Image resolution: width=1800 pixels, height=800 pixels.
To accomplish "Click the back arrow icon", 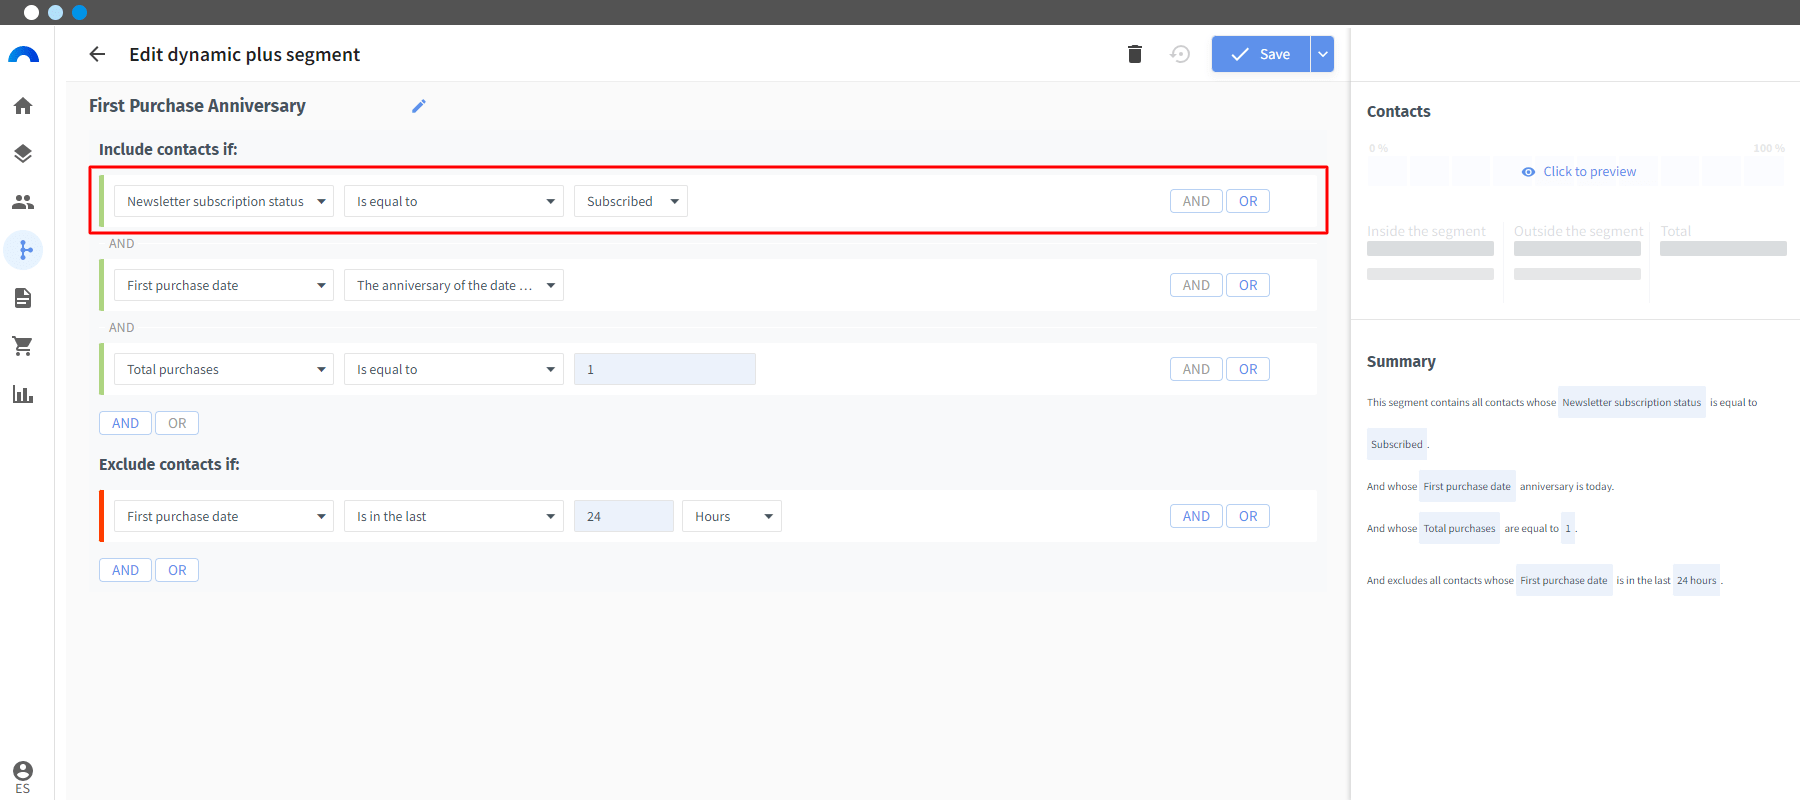I will tap(97, 54).
